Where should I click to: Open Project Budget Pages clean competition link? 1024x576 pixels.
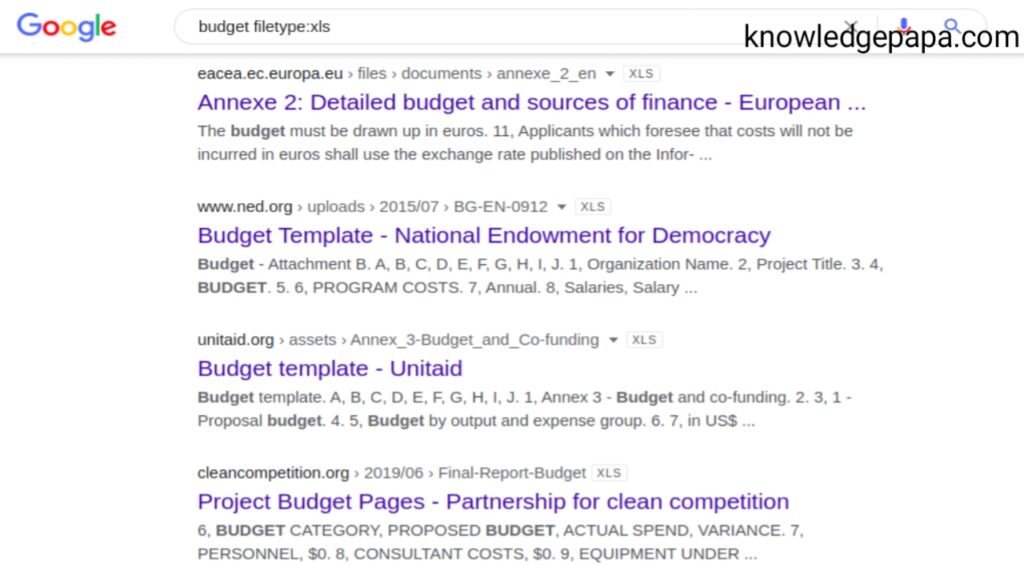[x=493, y=502]
